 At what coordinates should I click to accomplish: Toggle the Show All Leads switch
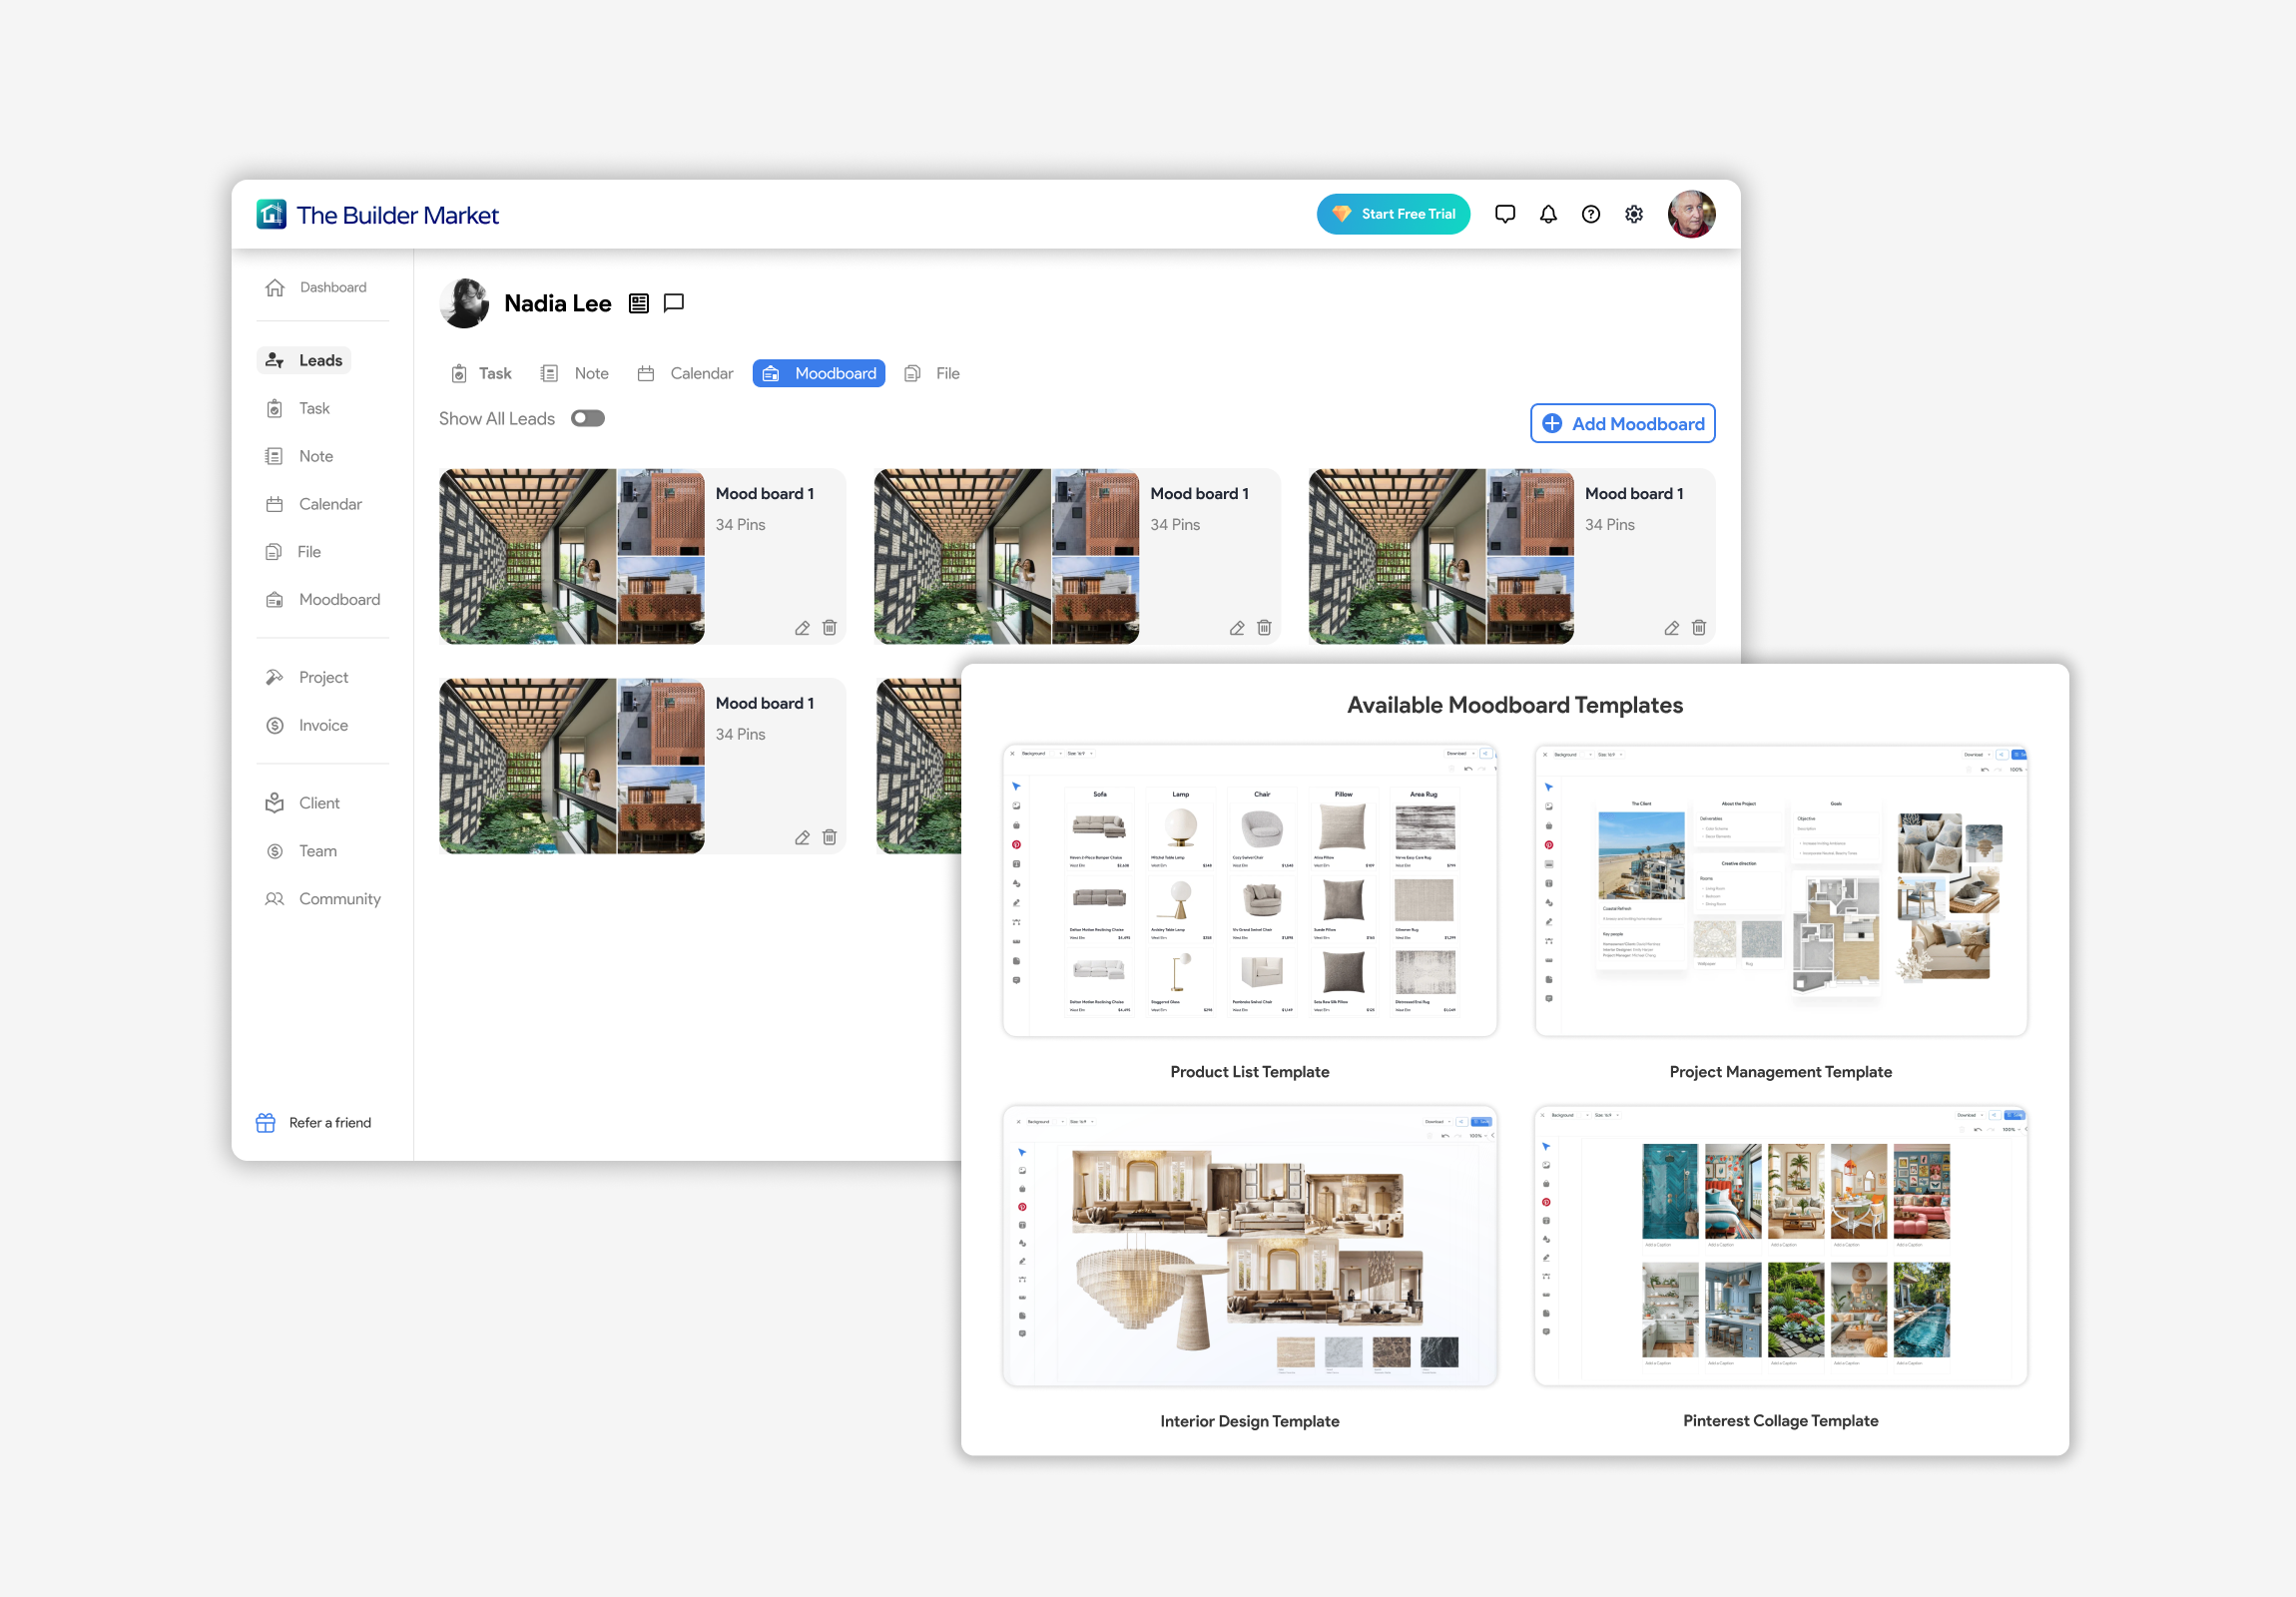tap(588, 419)
